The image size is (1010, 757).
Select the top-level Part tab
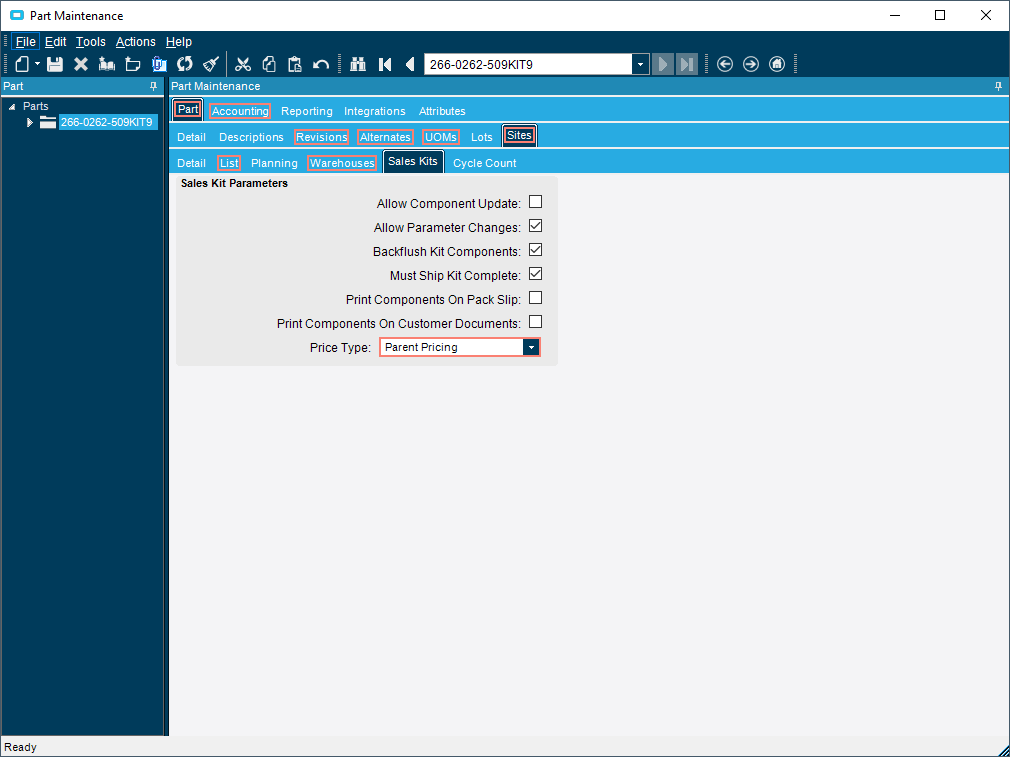click(188, 110)
